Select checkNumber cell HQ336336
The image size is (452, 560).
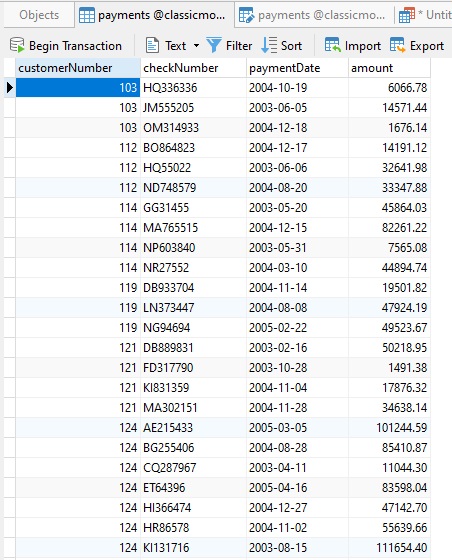tap(193, 88)
